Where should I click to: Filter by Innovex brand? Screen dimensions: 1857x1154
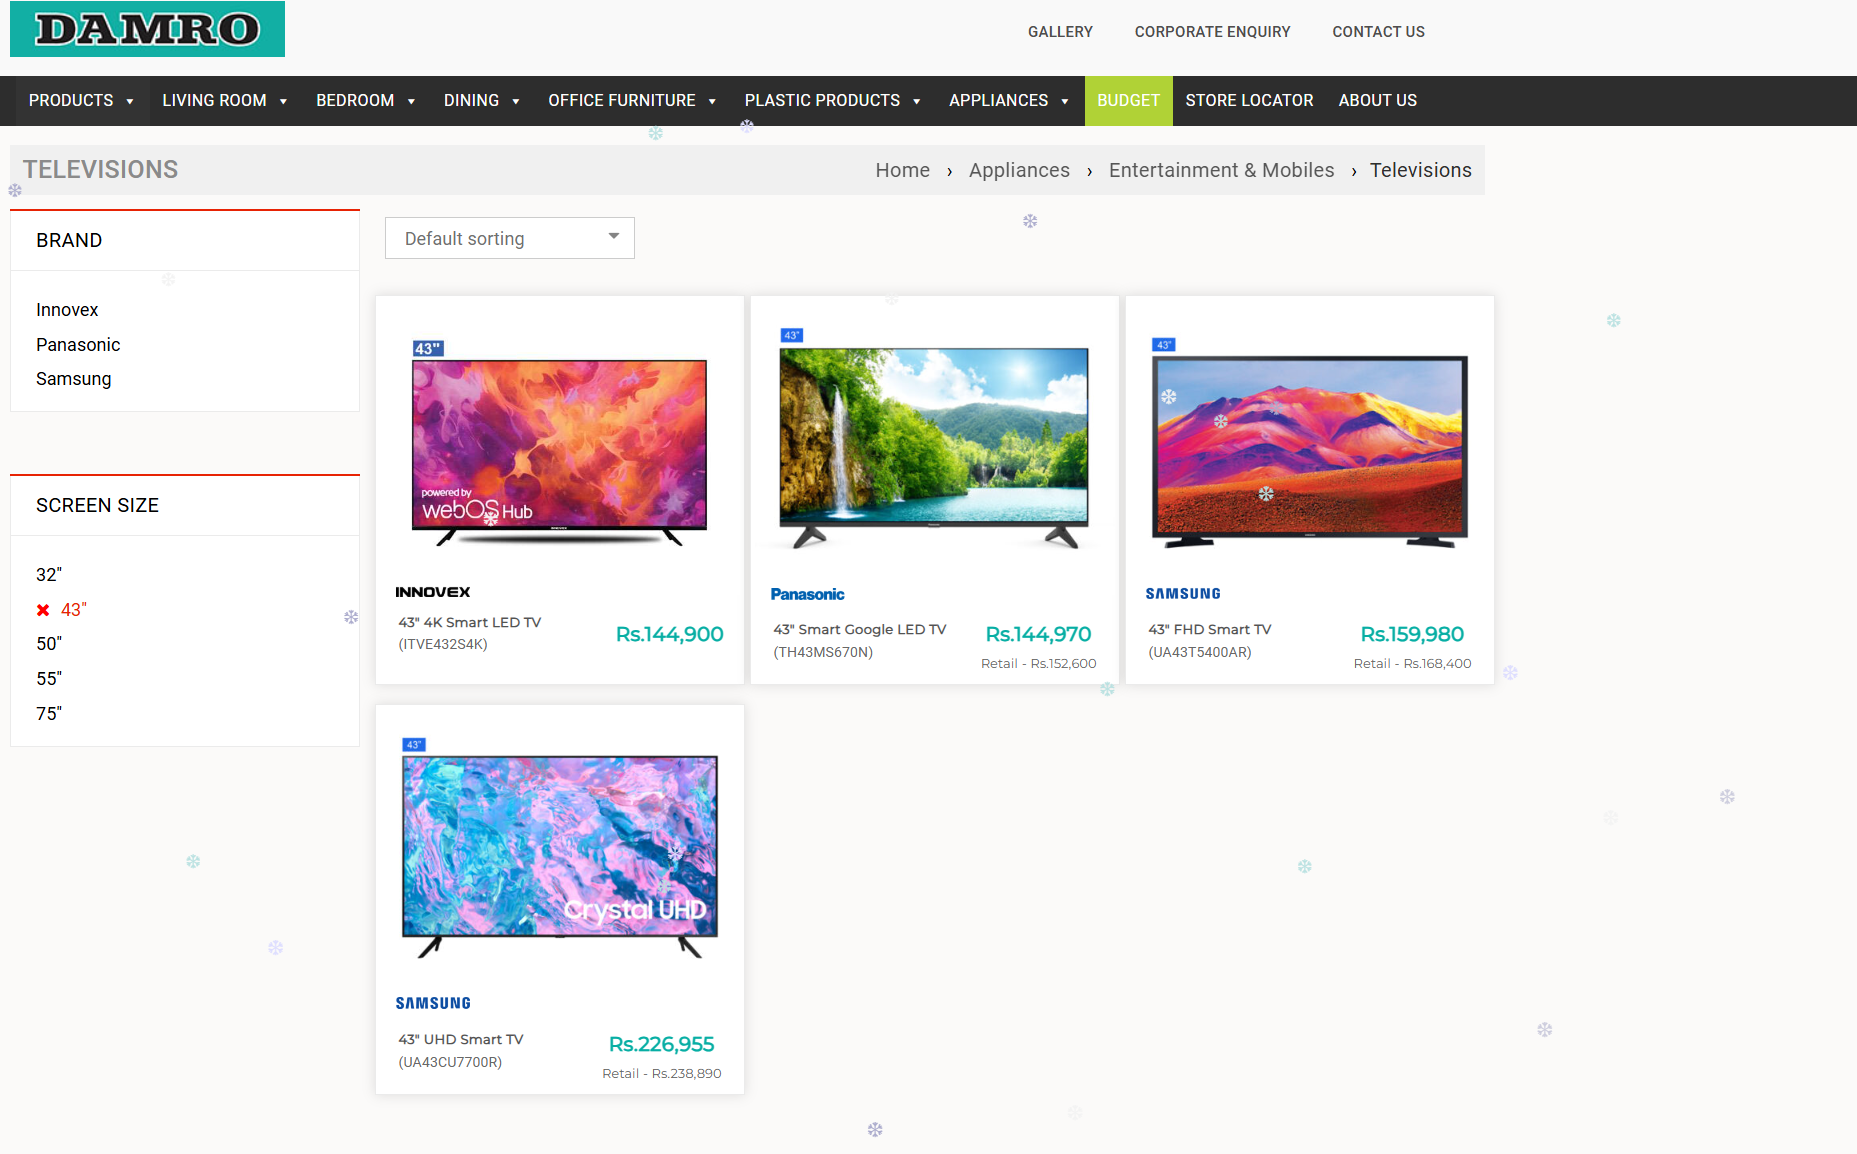[67, 310]
